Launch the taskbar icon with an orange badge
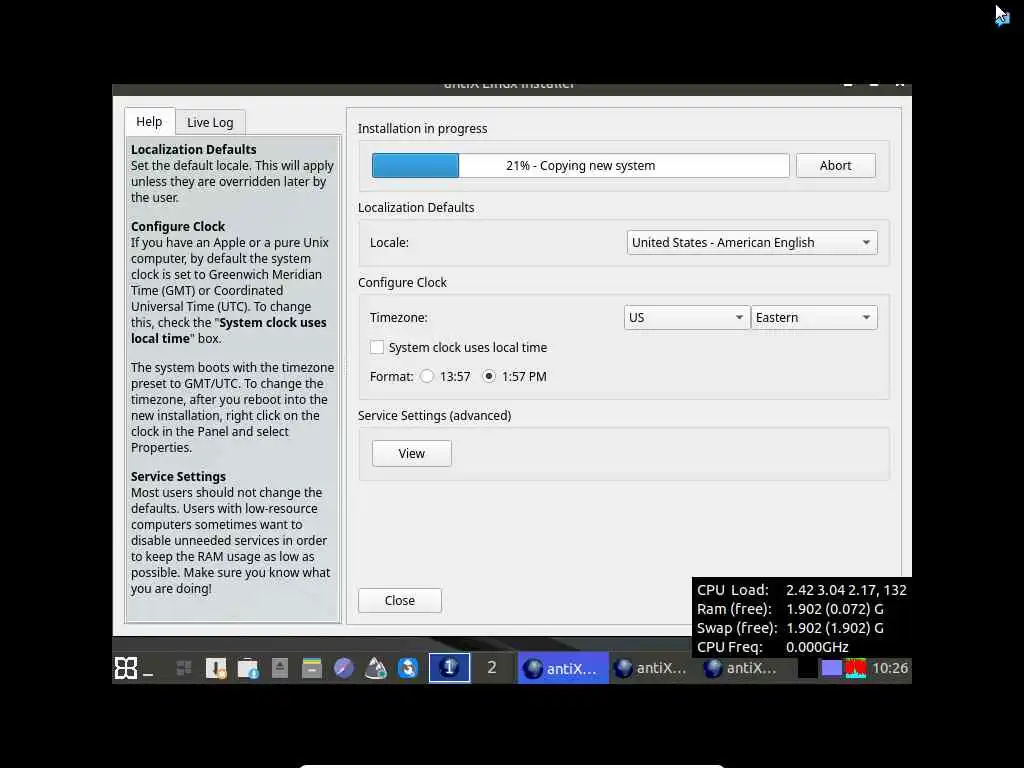This screenshot has width=1024, height=768. (x=216, y=667)
